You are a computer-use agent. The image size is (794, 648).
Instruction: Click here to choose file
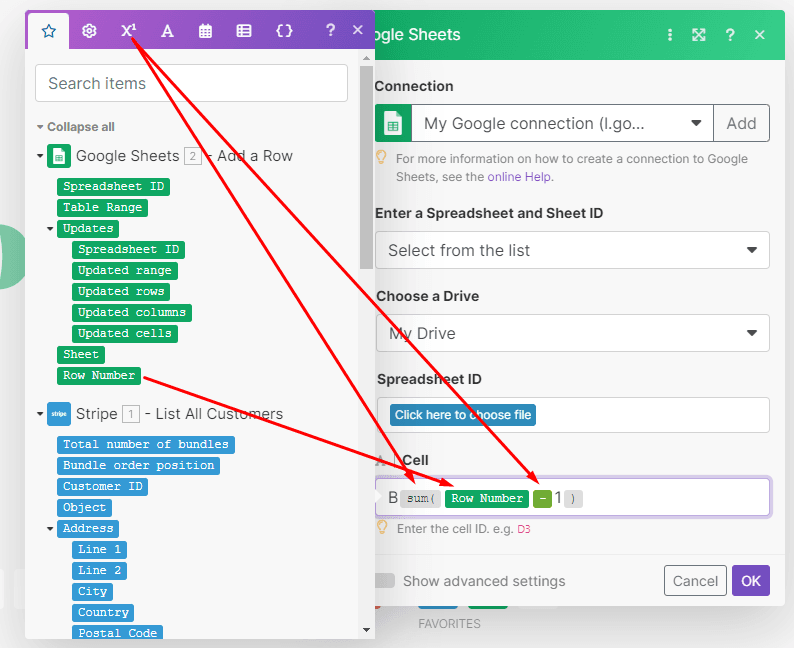[x=463, y=415]
